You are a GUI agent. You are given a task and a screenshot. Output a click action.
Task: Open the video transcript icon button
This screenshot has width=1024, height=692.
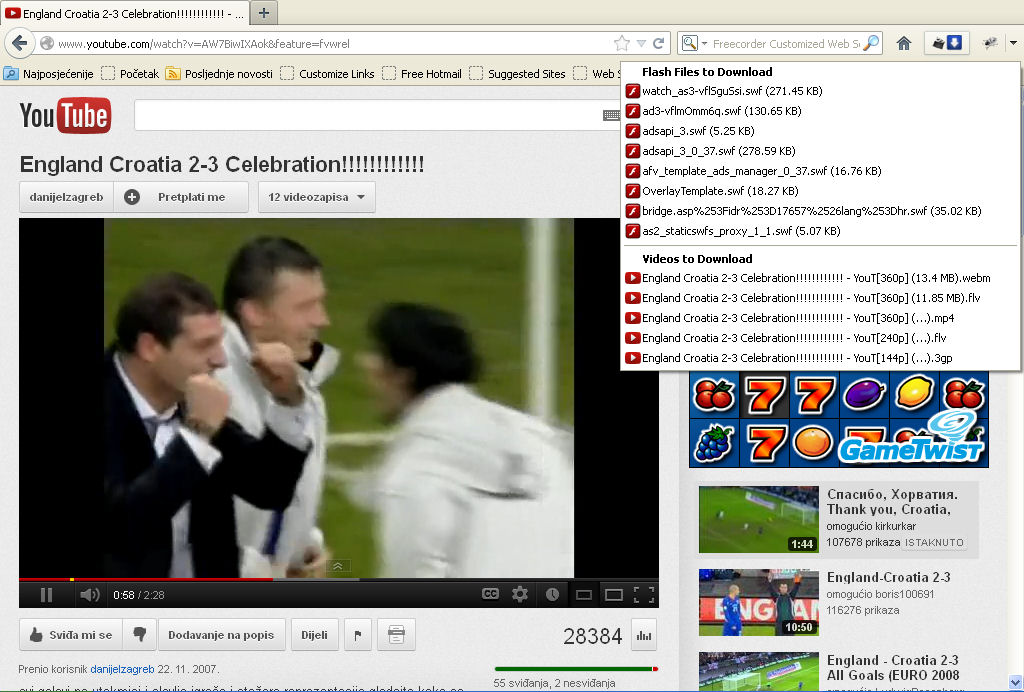point(396,635)
